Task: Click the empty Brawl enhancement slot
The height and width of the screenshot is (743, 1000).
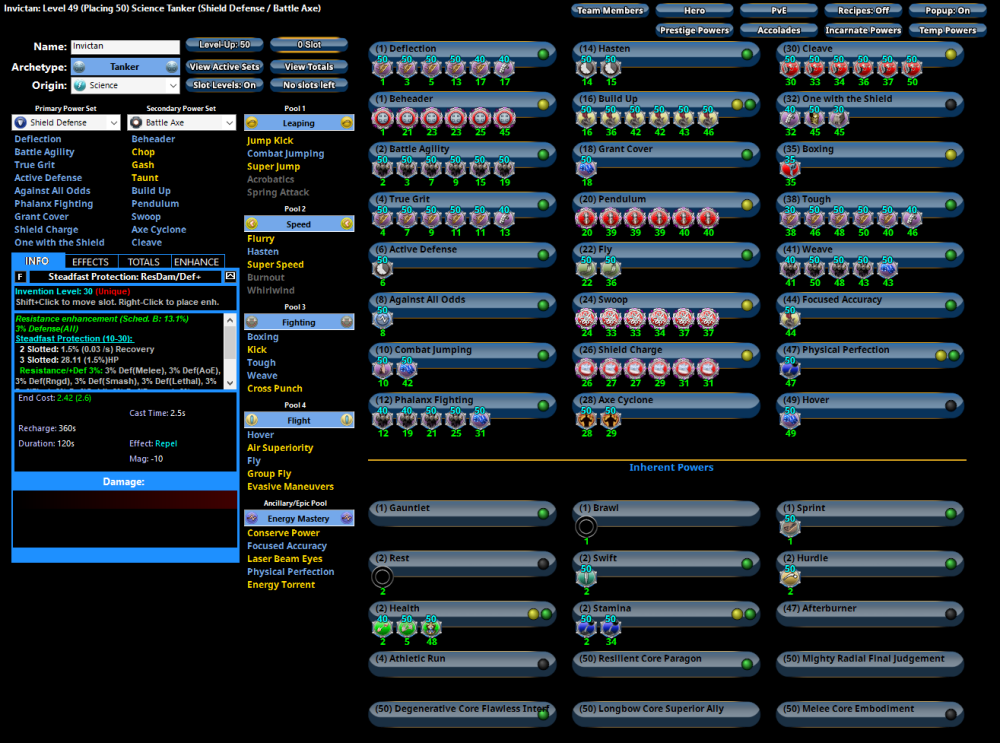Action: 586,527
